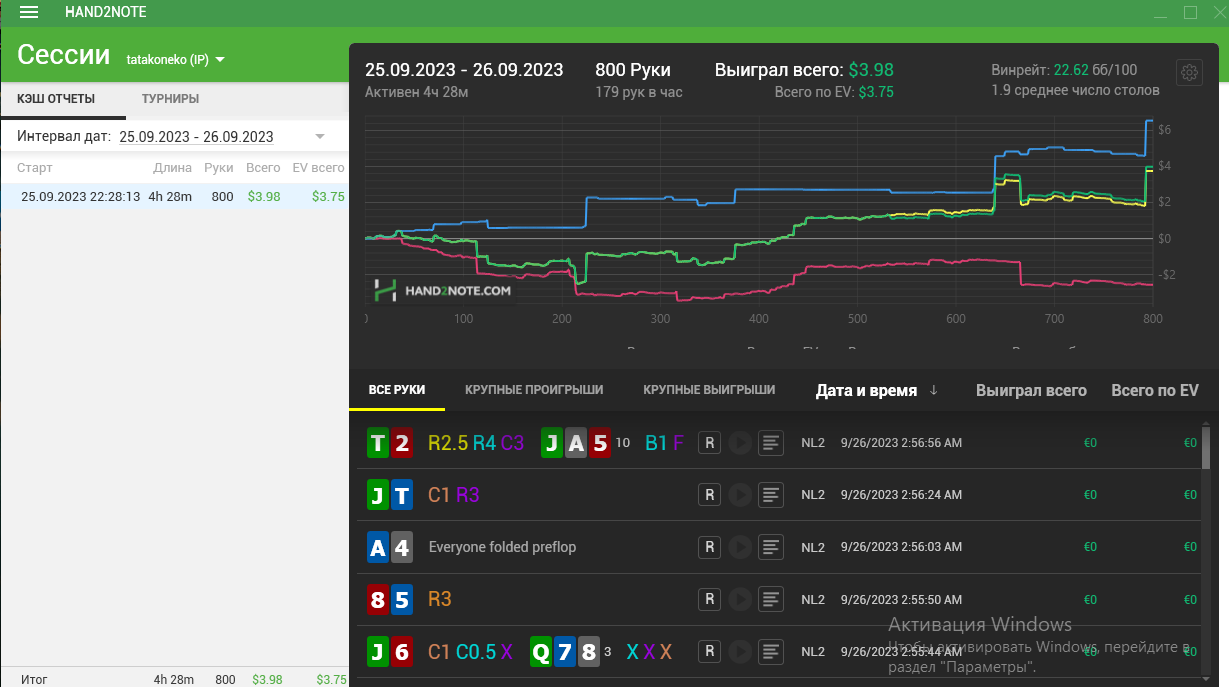Click the JA5 flop cards in T2 hand

click(x=576, y=442)
